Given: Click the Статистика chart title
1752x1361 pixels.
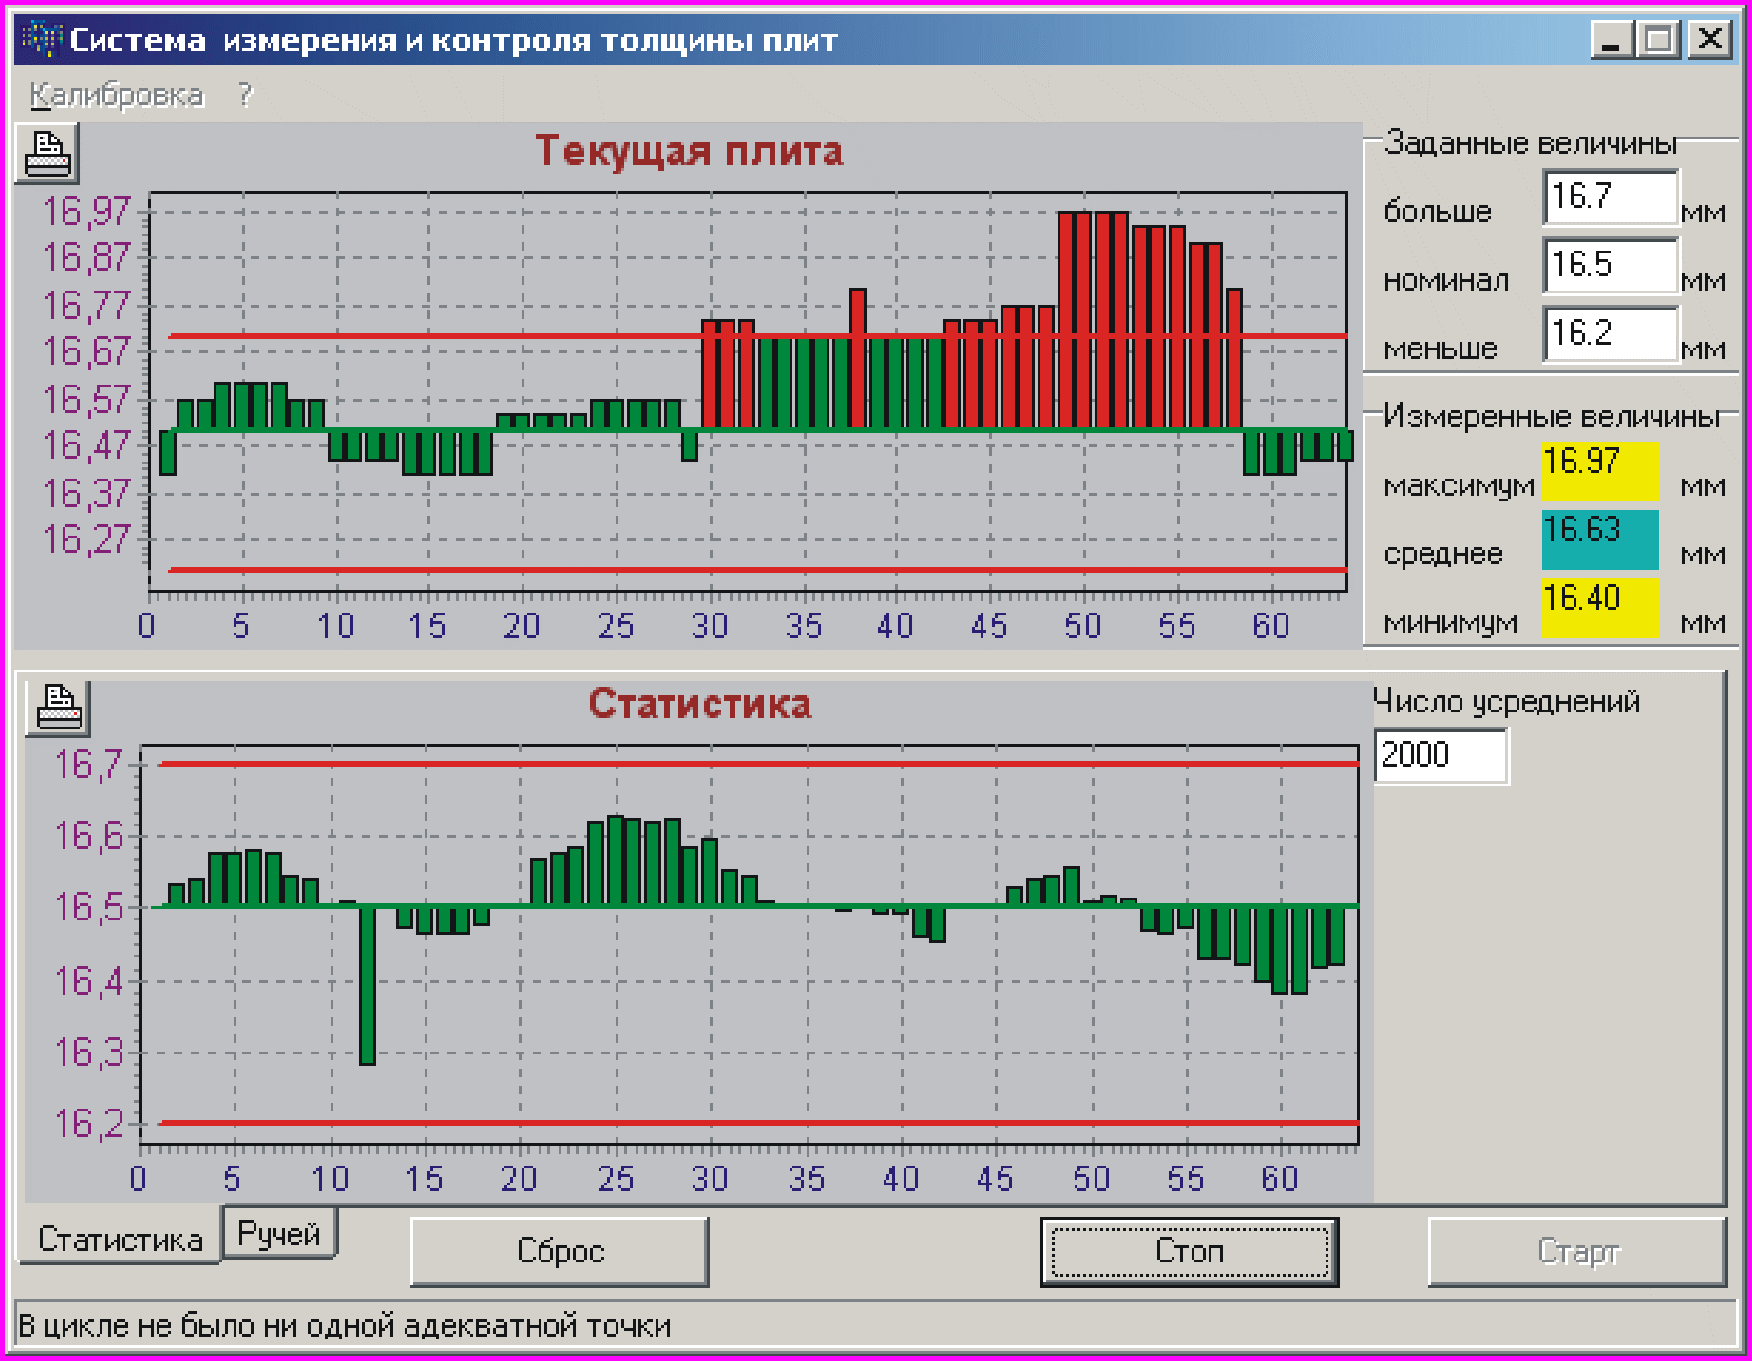Looking at the screenshot, I should (x=699, y=703).
